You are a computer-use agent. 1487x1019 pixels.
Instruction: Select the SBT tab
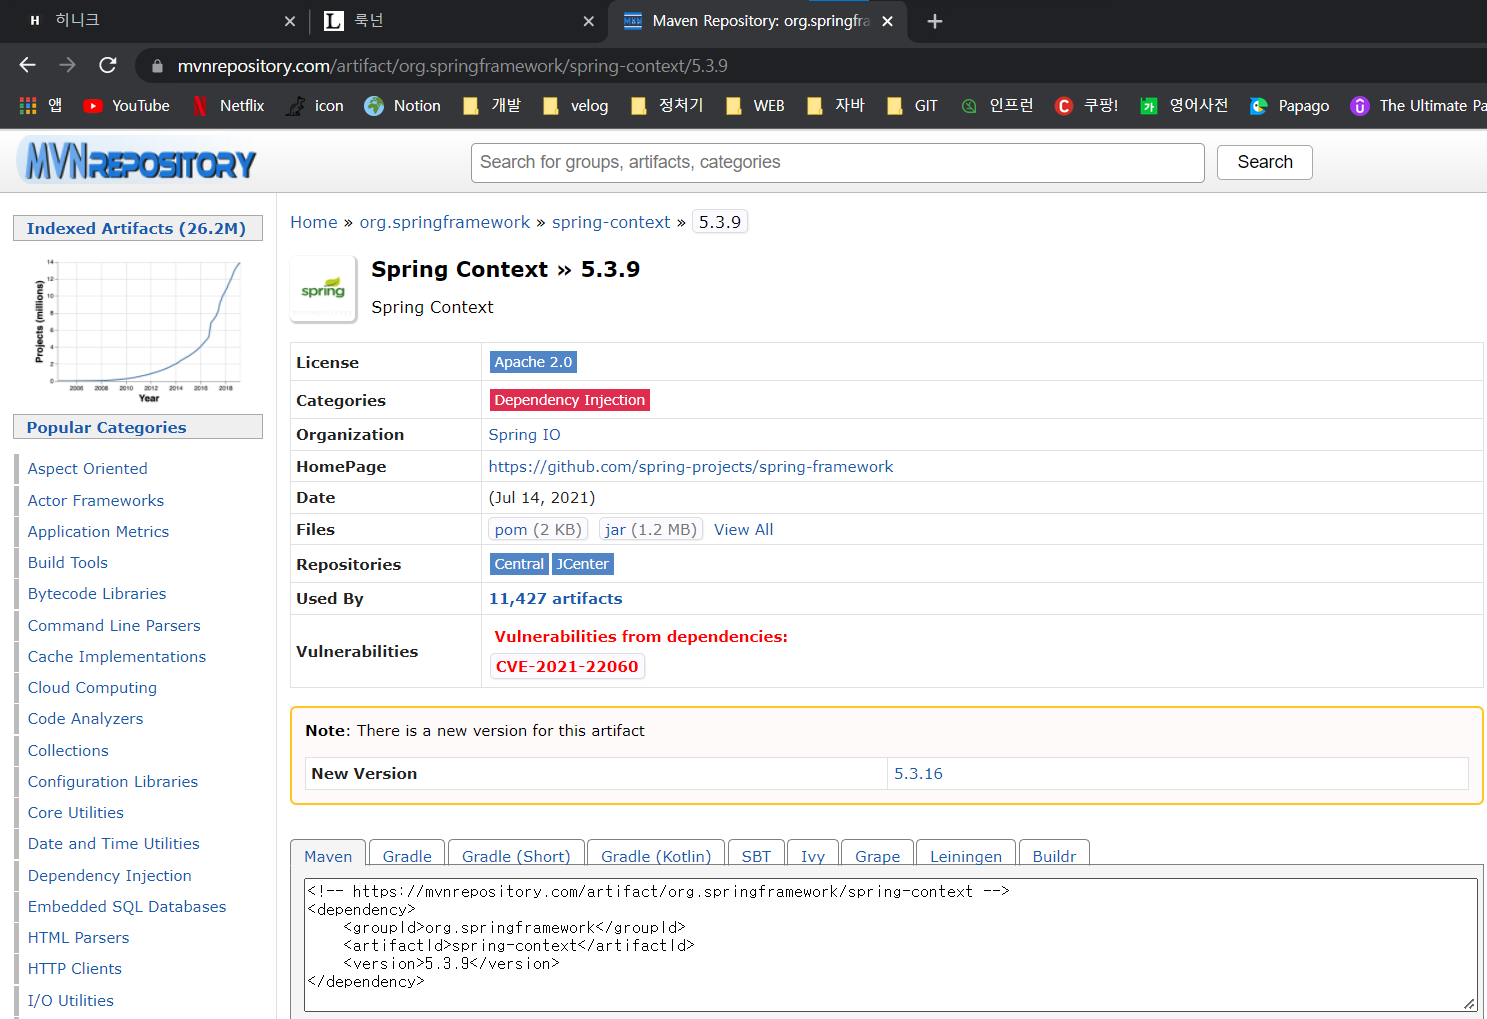(x=756, y=856)
